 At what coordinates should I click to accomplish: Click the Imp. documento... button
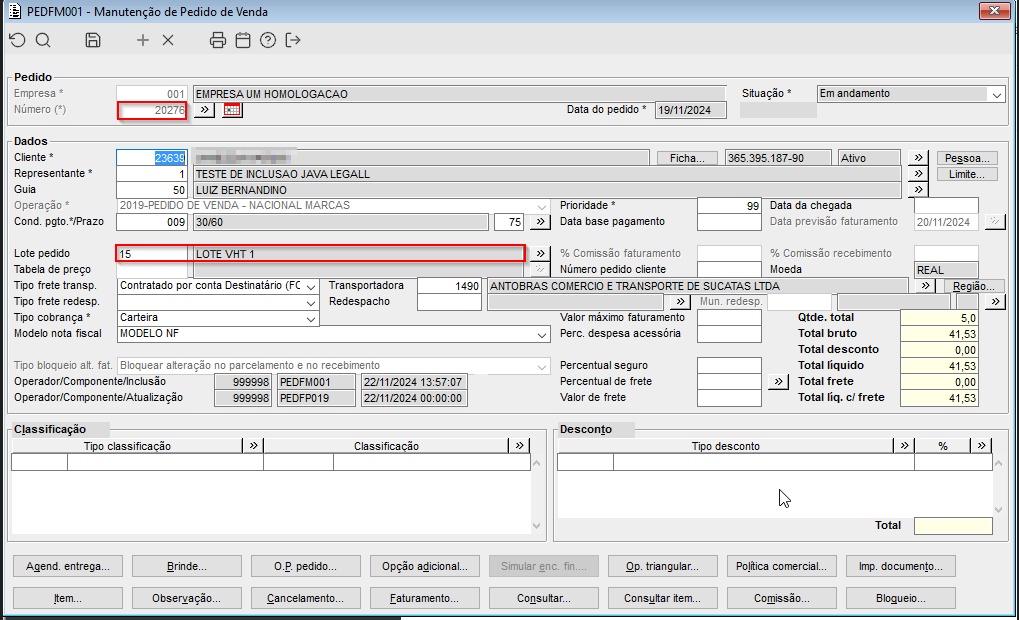pyautogui.click(x=901, y=566)
